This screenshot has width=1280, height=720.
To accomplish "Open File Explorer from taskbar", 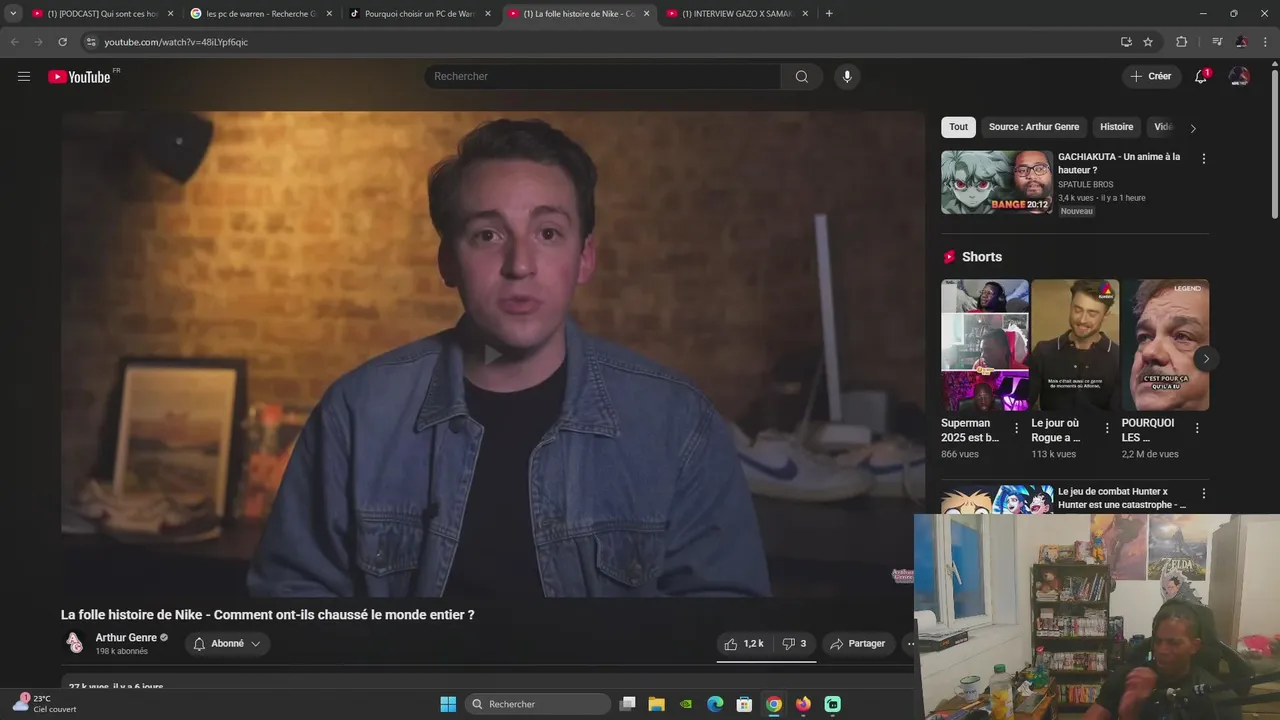I will click(656, 704).
